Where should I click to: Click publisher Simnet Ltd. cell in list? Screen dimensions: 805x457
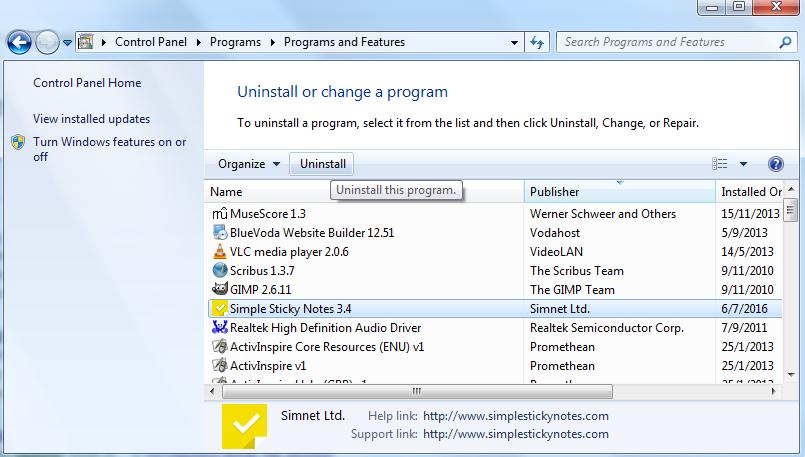(560, 309)
